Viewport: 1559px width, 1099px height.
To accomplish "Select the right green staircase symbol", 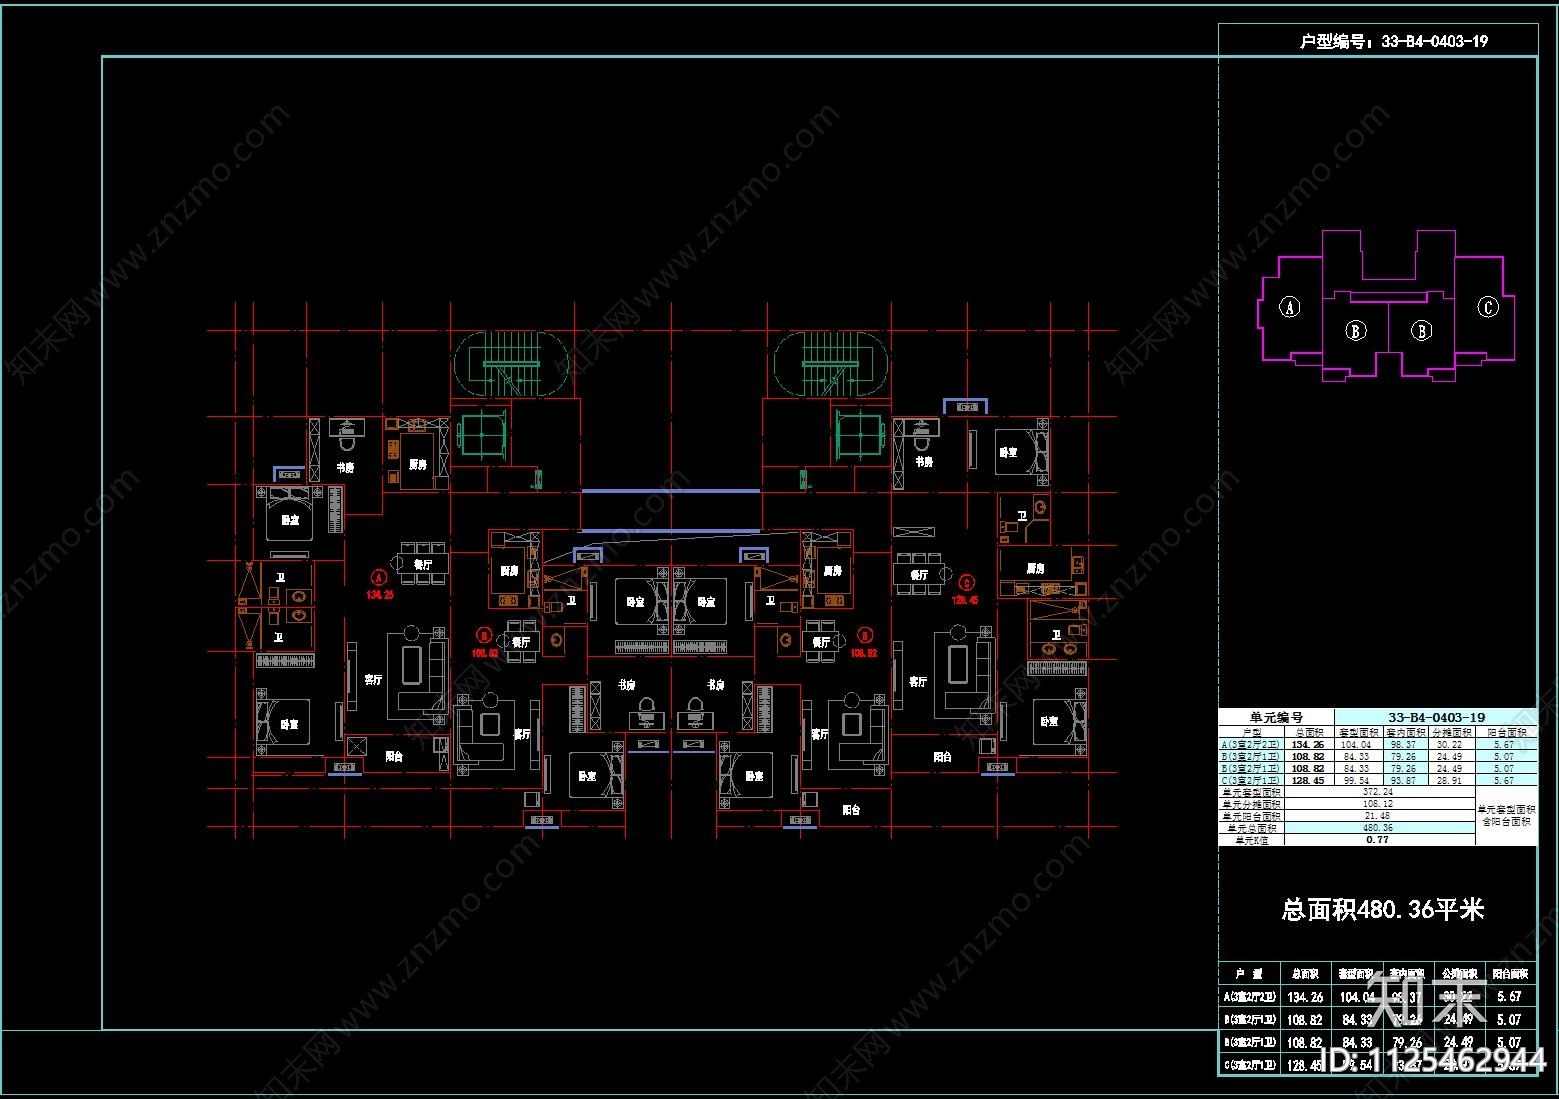I will point(831,364).
